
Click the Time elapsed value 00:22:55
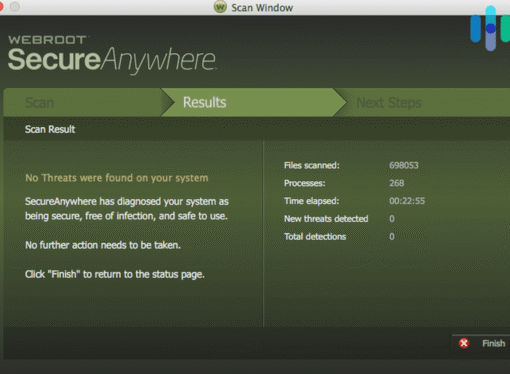click(x=407, y=201)
